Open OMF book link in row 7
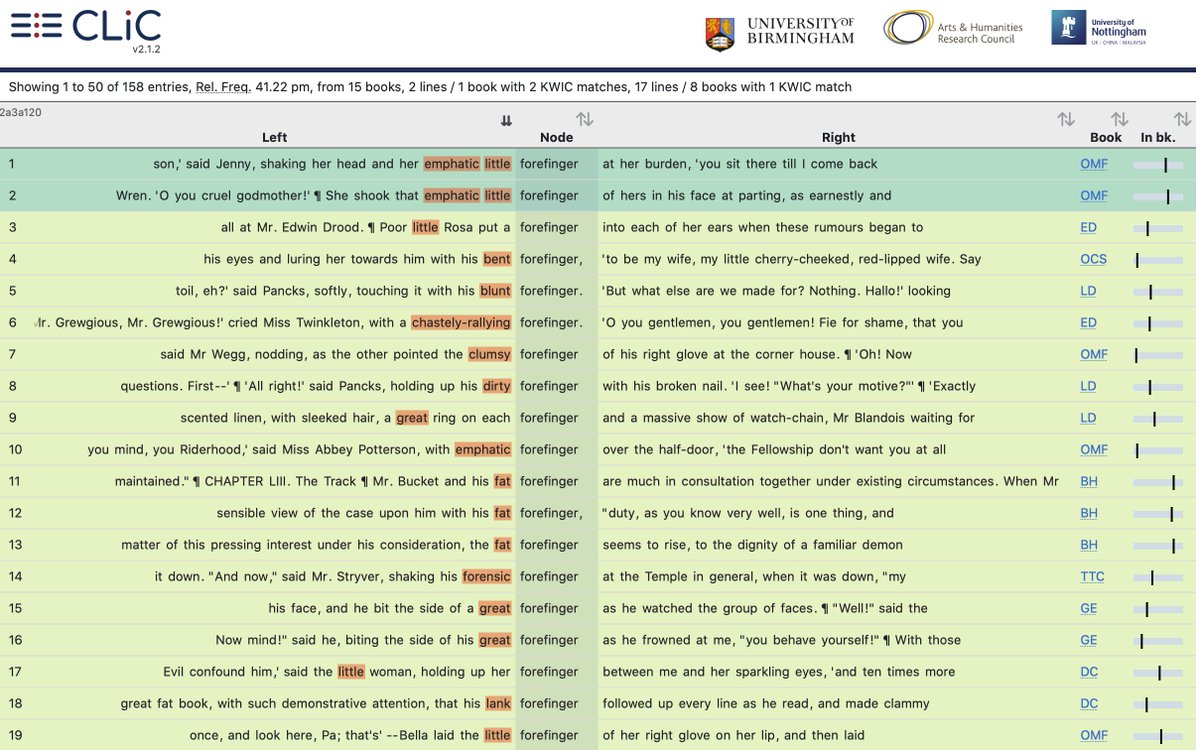Image resolution: width=1200 pixels, height=750 pixels. (1094, 355)
